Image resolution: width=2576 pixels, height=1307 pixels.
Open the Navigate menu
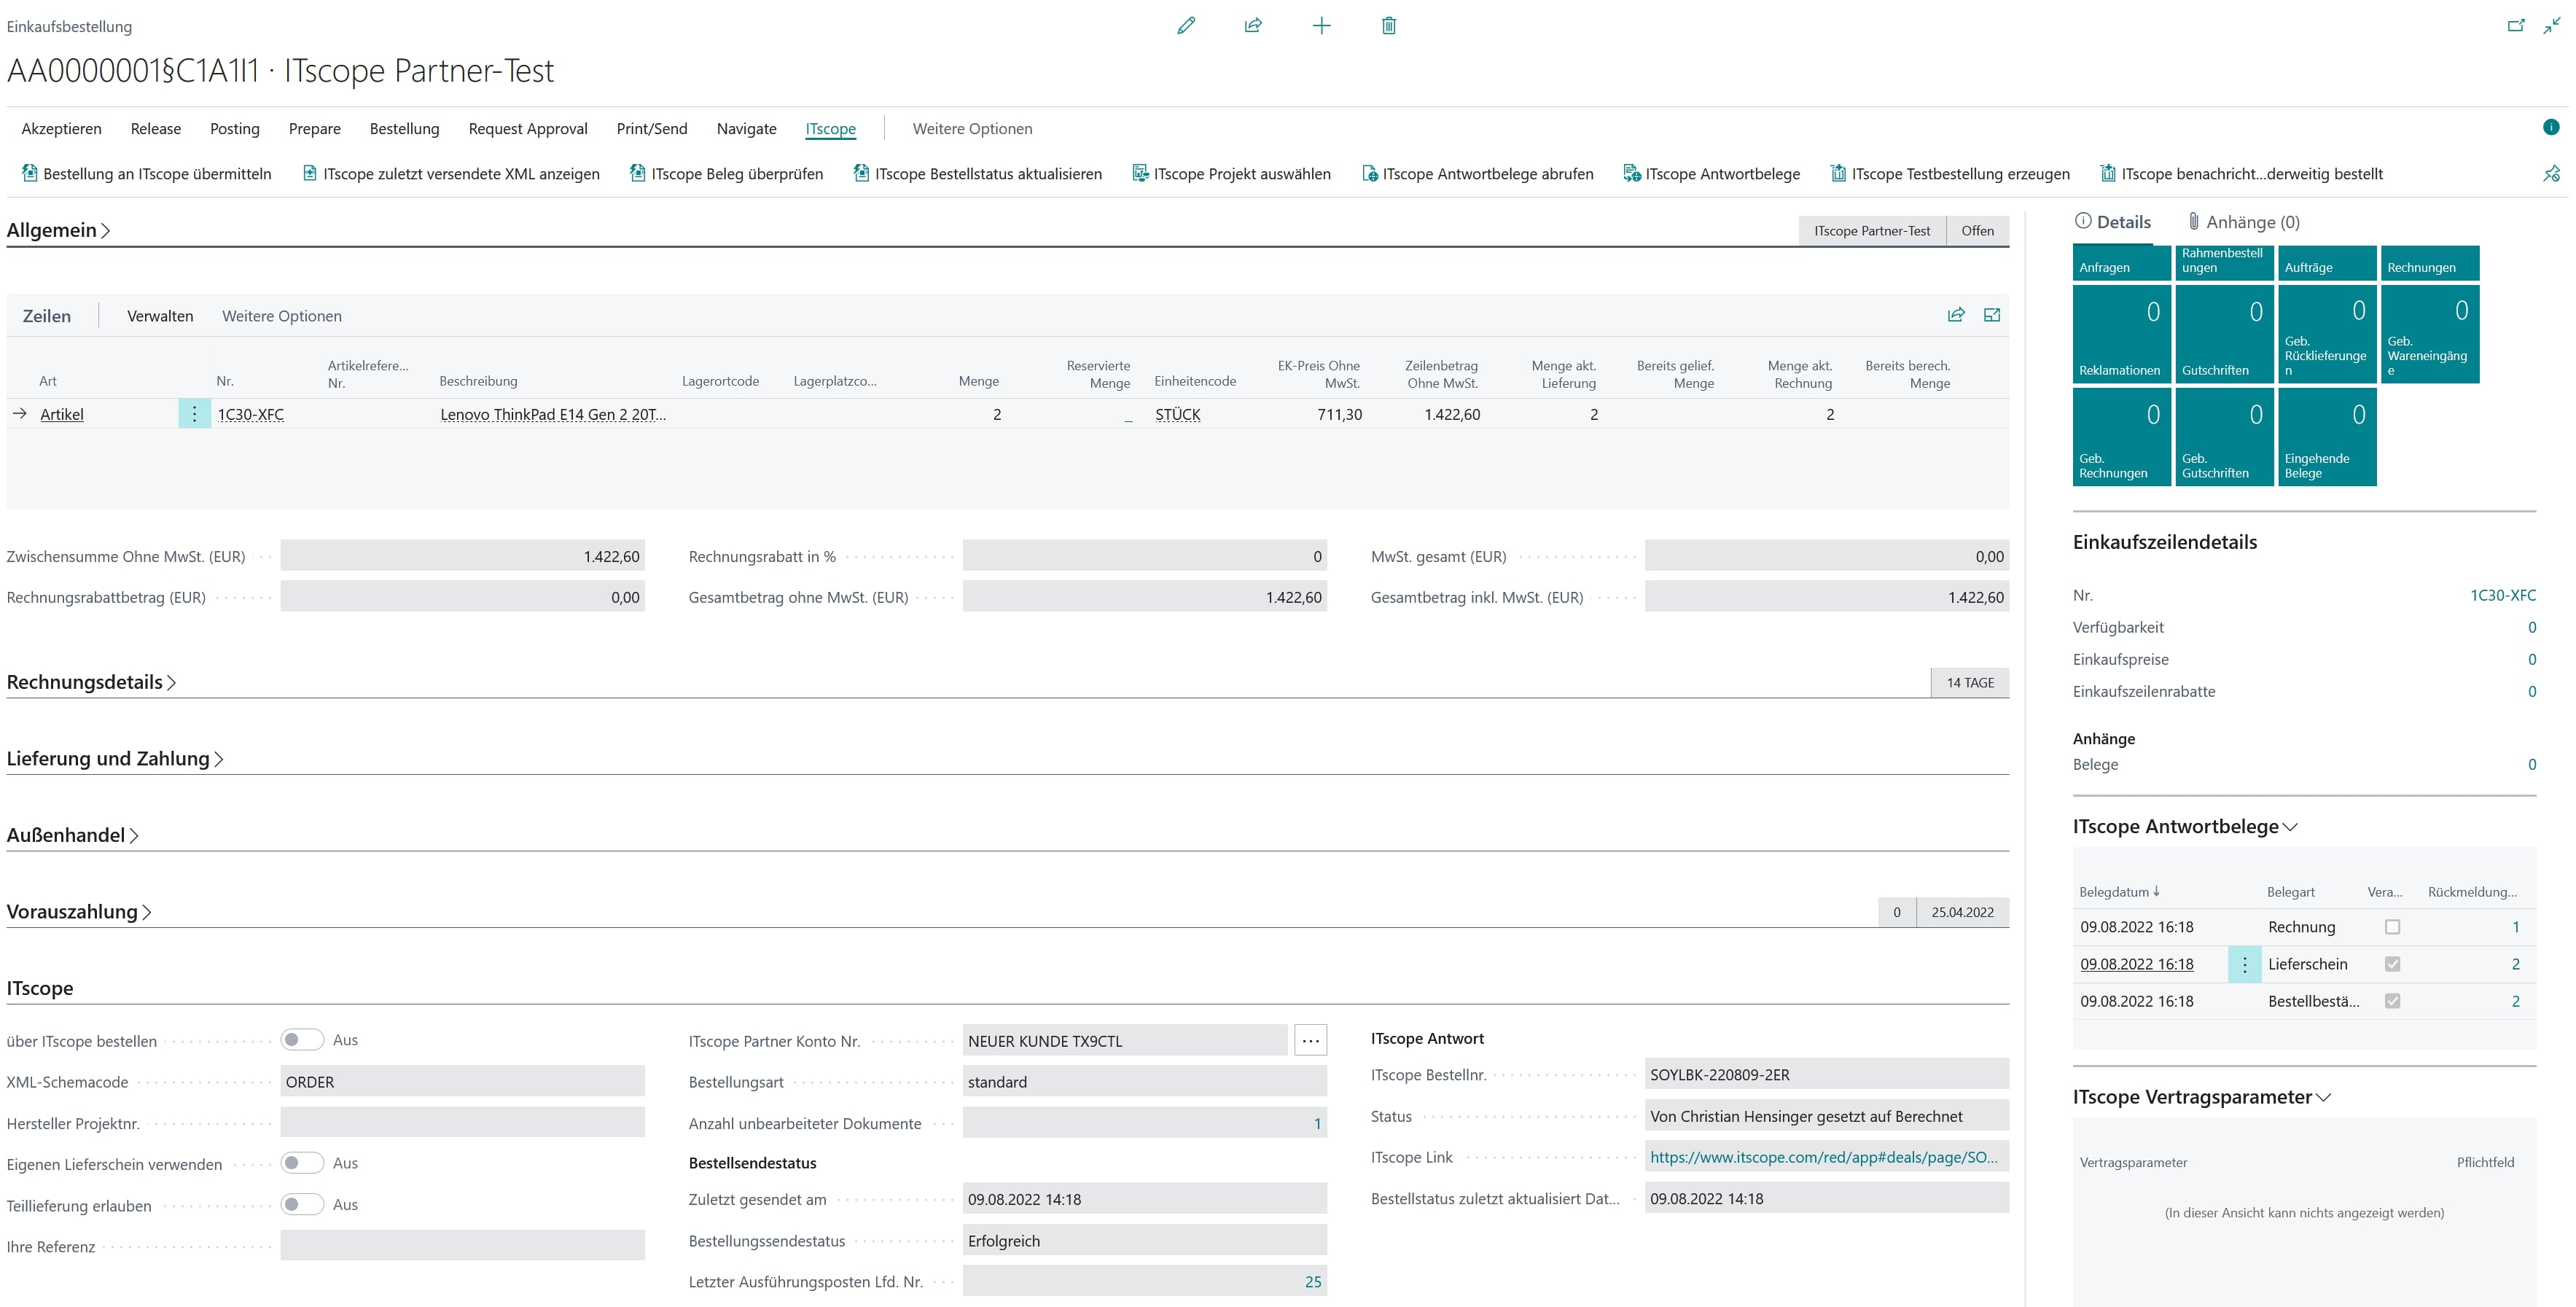pos(746,129)
